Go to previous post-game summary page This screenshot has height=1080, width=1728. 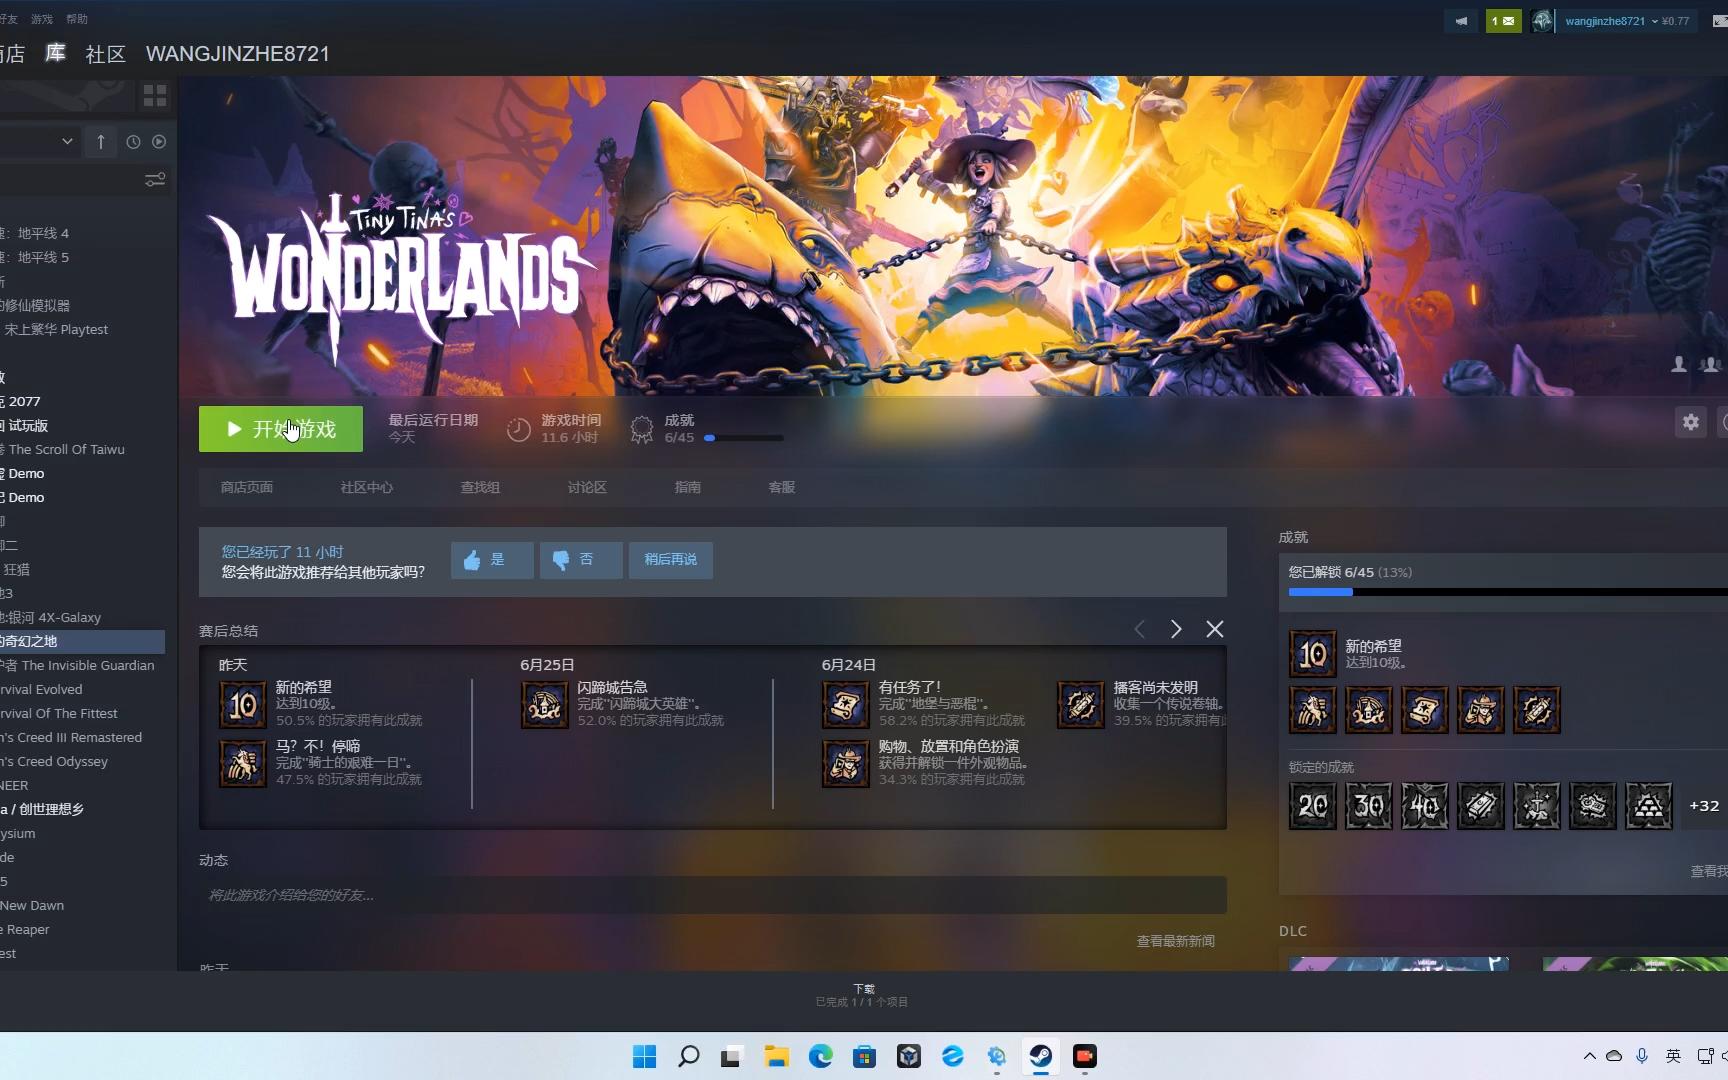pos(1139,629)
